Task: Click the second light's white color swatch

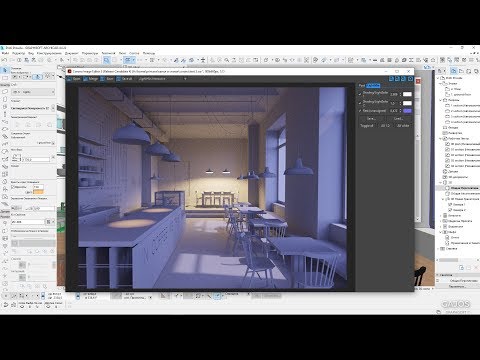Action: 407,103
